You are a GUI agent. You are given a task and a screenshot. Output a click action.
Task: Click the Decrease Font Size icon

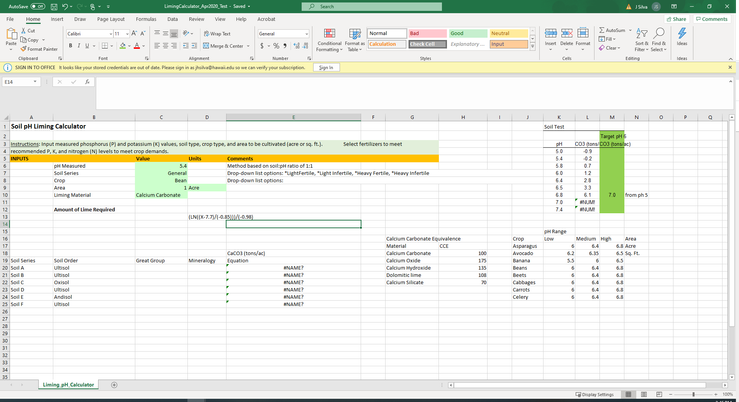(x=143, y=33)
